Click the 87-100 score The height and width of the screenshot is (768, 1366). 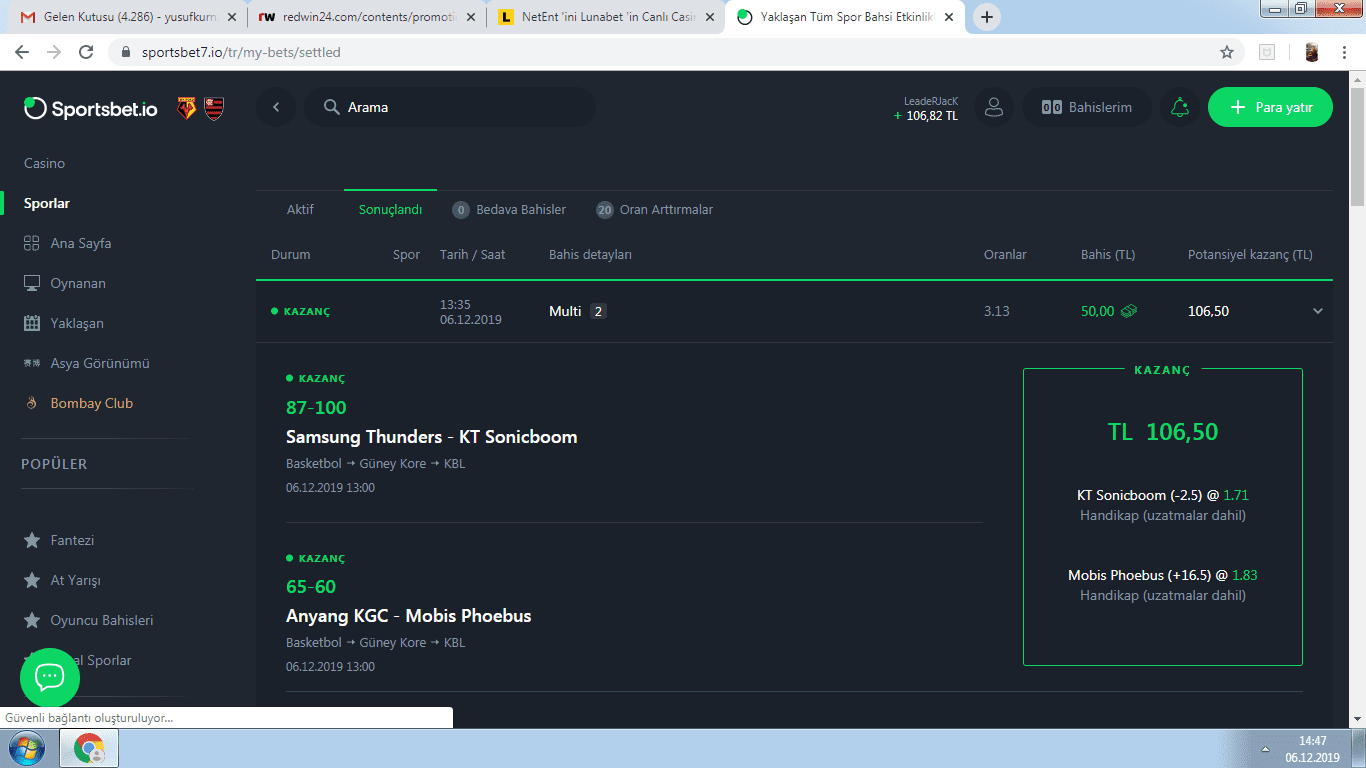pos(316,407)
